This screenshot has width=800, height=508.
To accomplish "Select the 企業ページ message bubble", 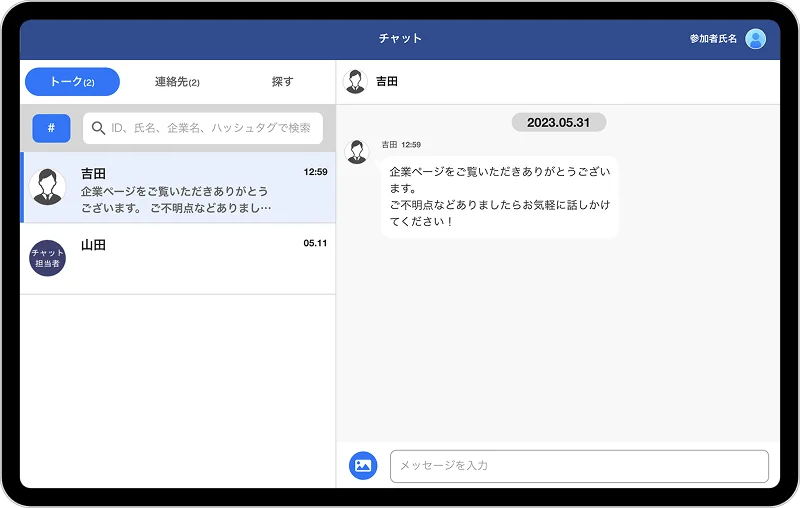I will 499,196.
